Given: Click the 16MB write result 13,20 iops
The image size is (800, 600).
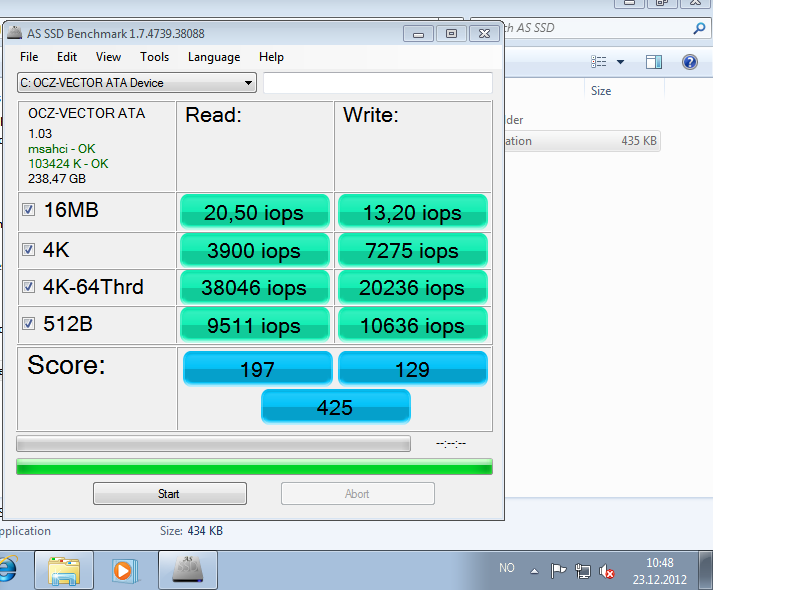Looking at the screenshot, I should 413,211.
